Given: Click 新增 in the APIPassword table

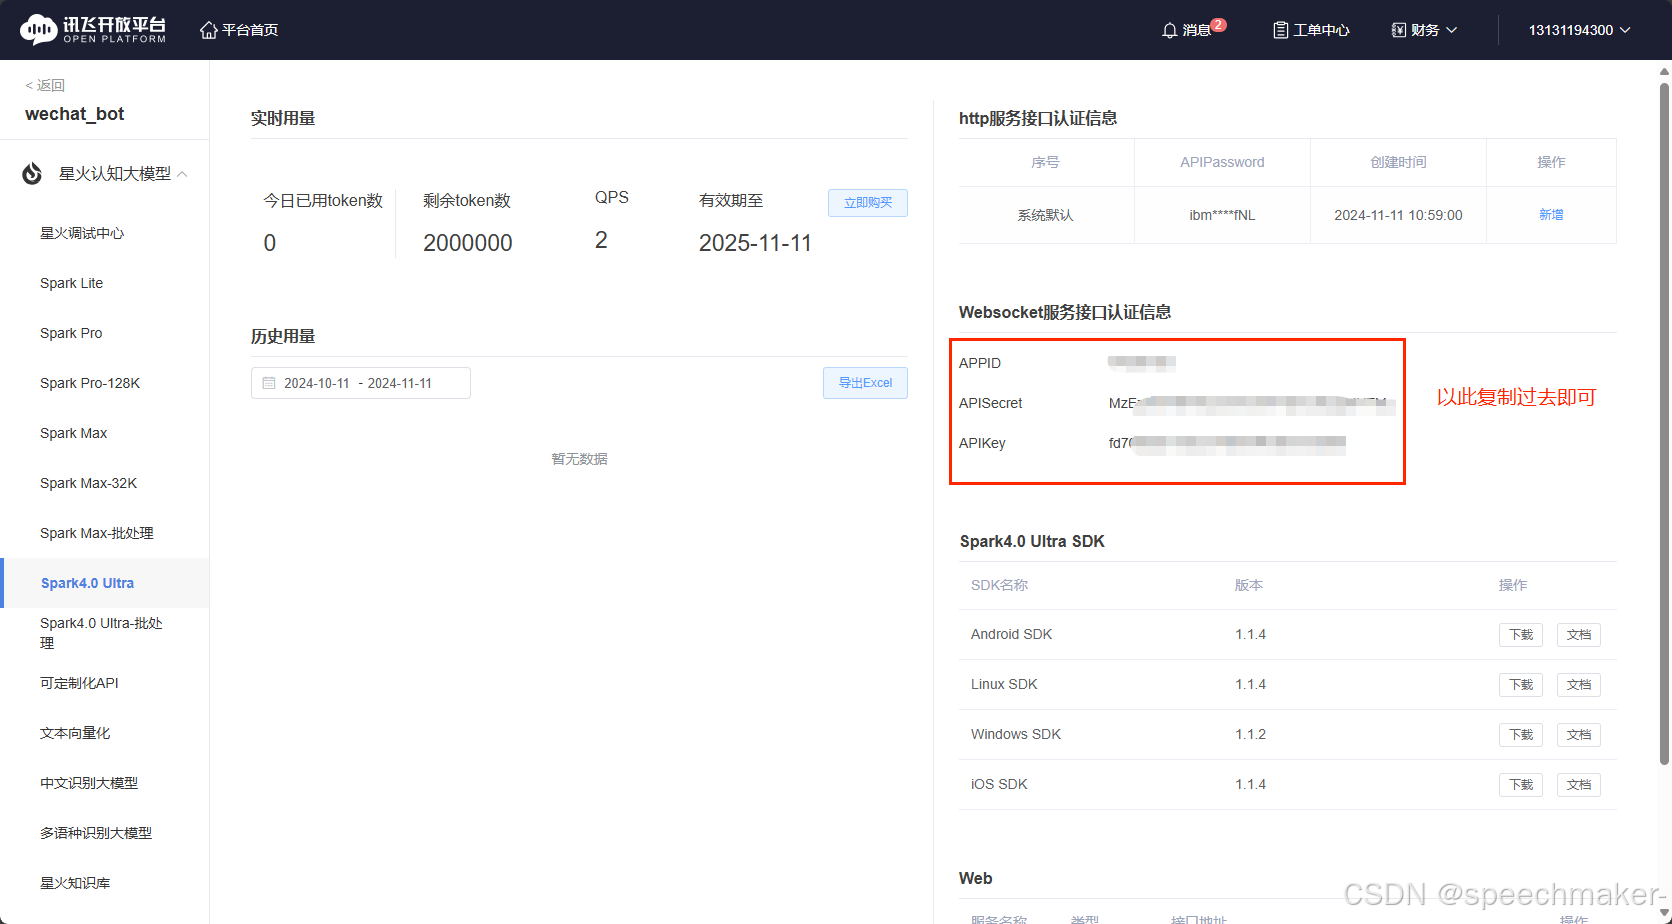Looking at the screenshot, I should (1551, 215).
